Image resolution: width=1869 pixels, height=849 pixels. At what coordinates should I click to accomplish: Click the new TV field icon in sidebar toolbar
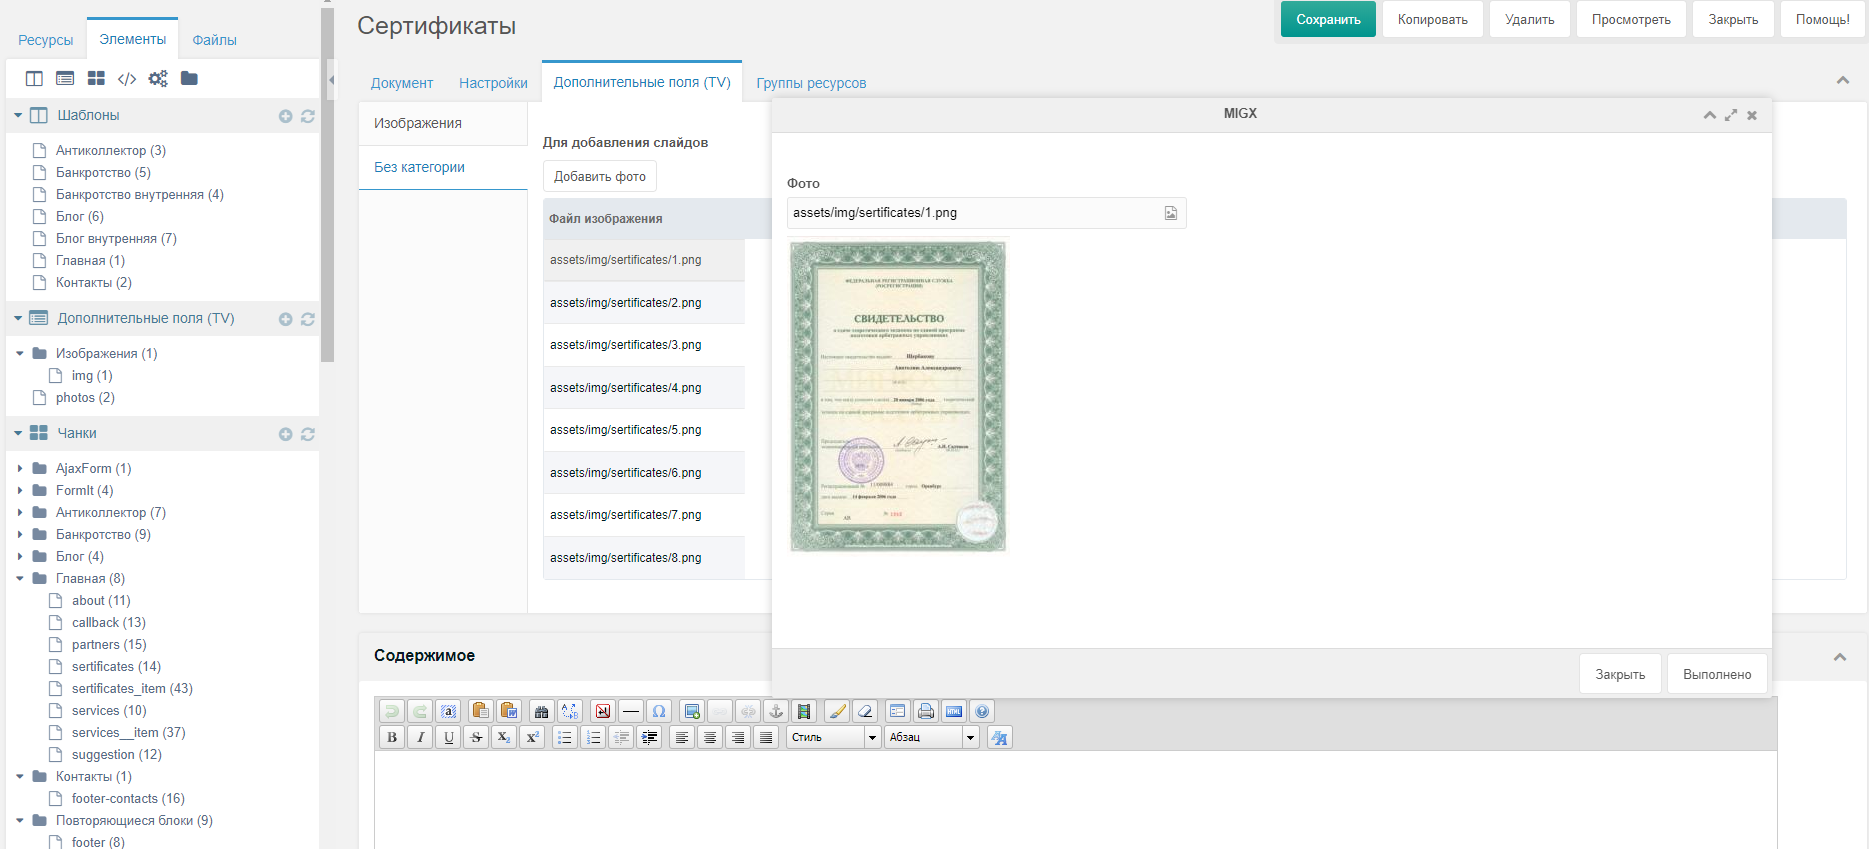tap(65, 78)
